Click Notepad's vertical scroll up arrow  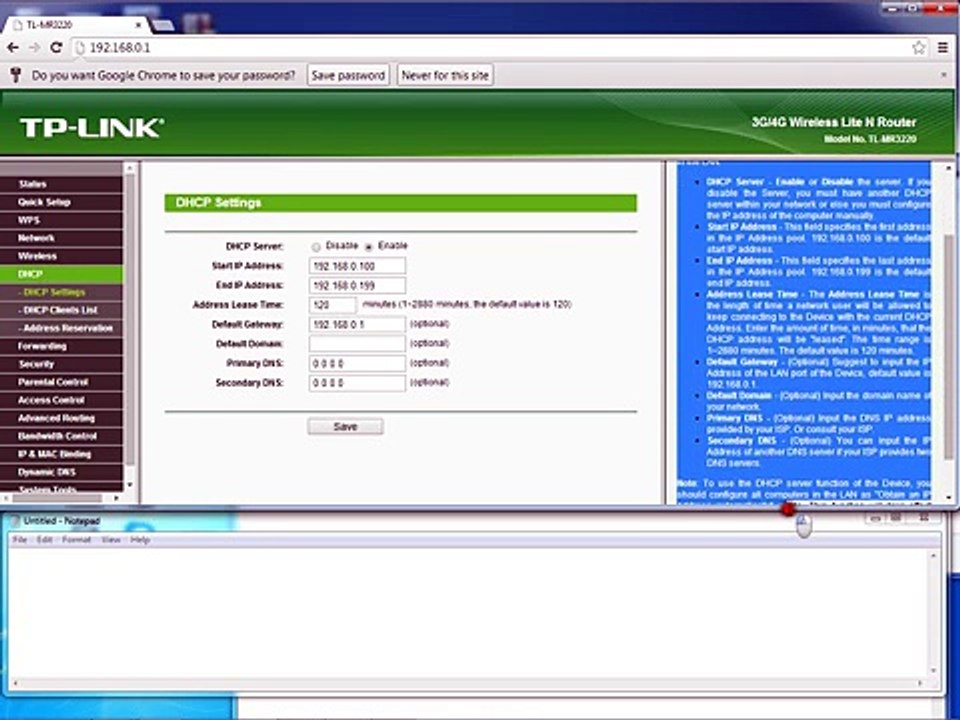[934, 555]
